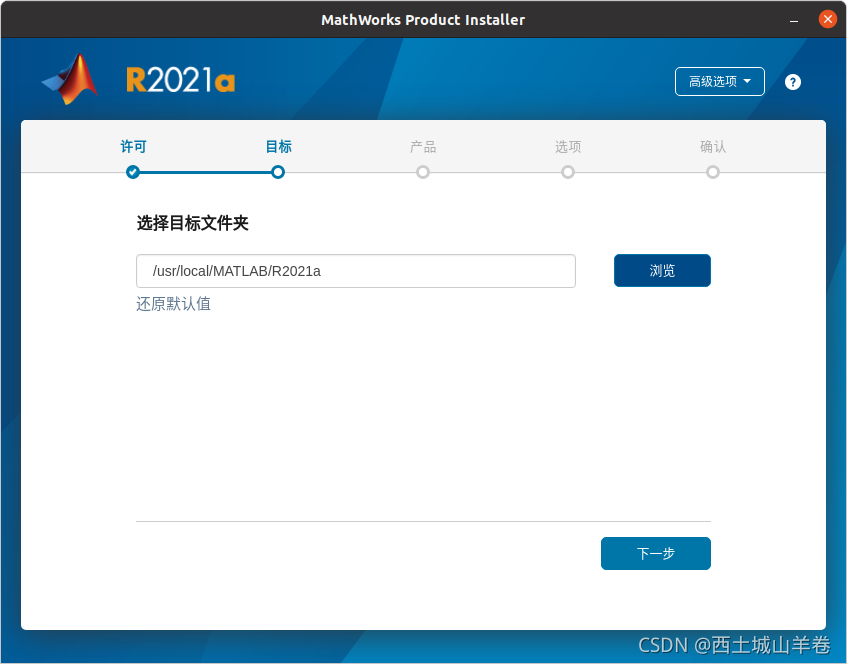Switch to the 许可 tab
This screenshot has width=847, height=664.
tap(133, 146)
